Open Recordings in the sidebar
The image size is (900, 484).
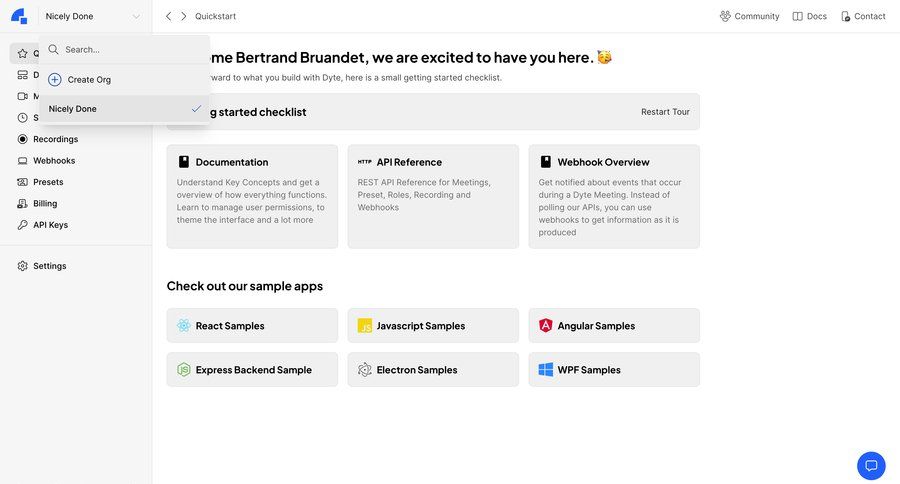pos(55,139)
